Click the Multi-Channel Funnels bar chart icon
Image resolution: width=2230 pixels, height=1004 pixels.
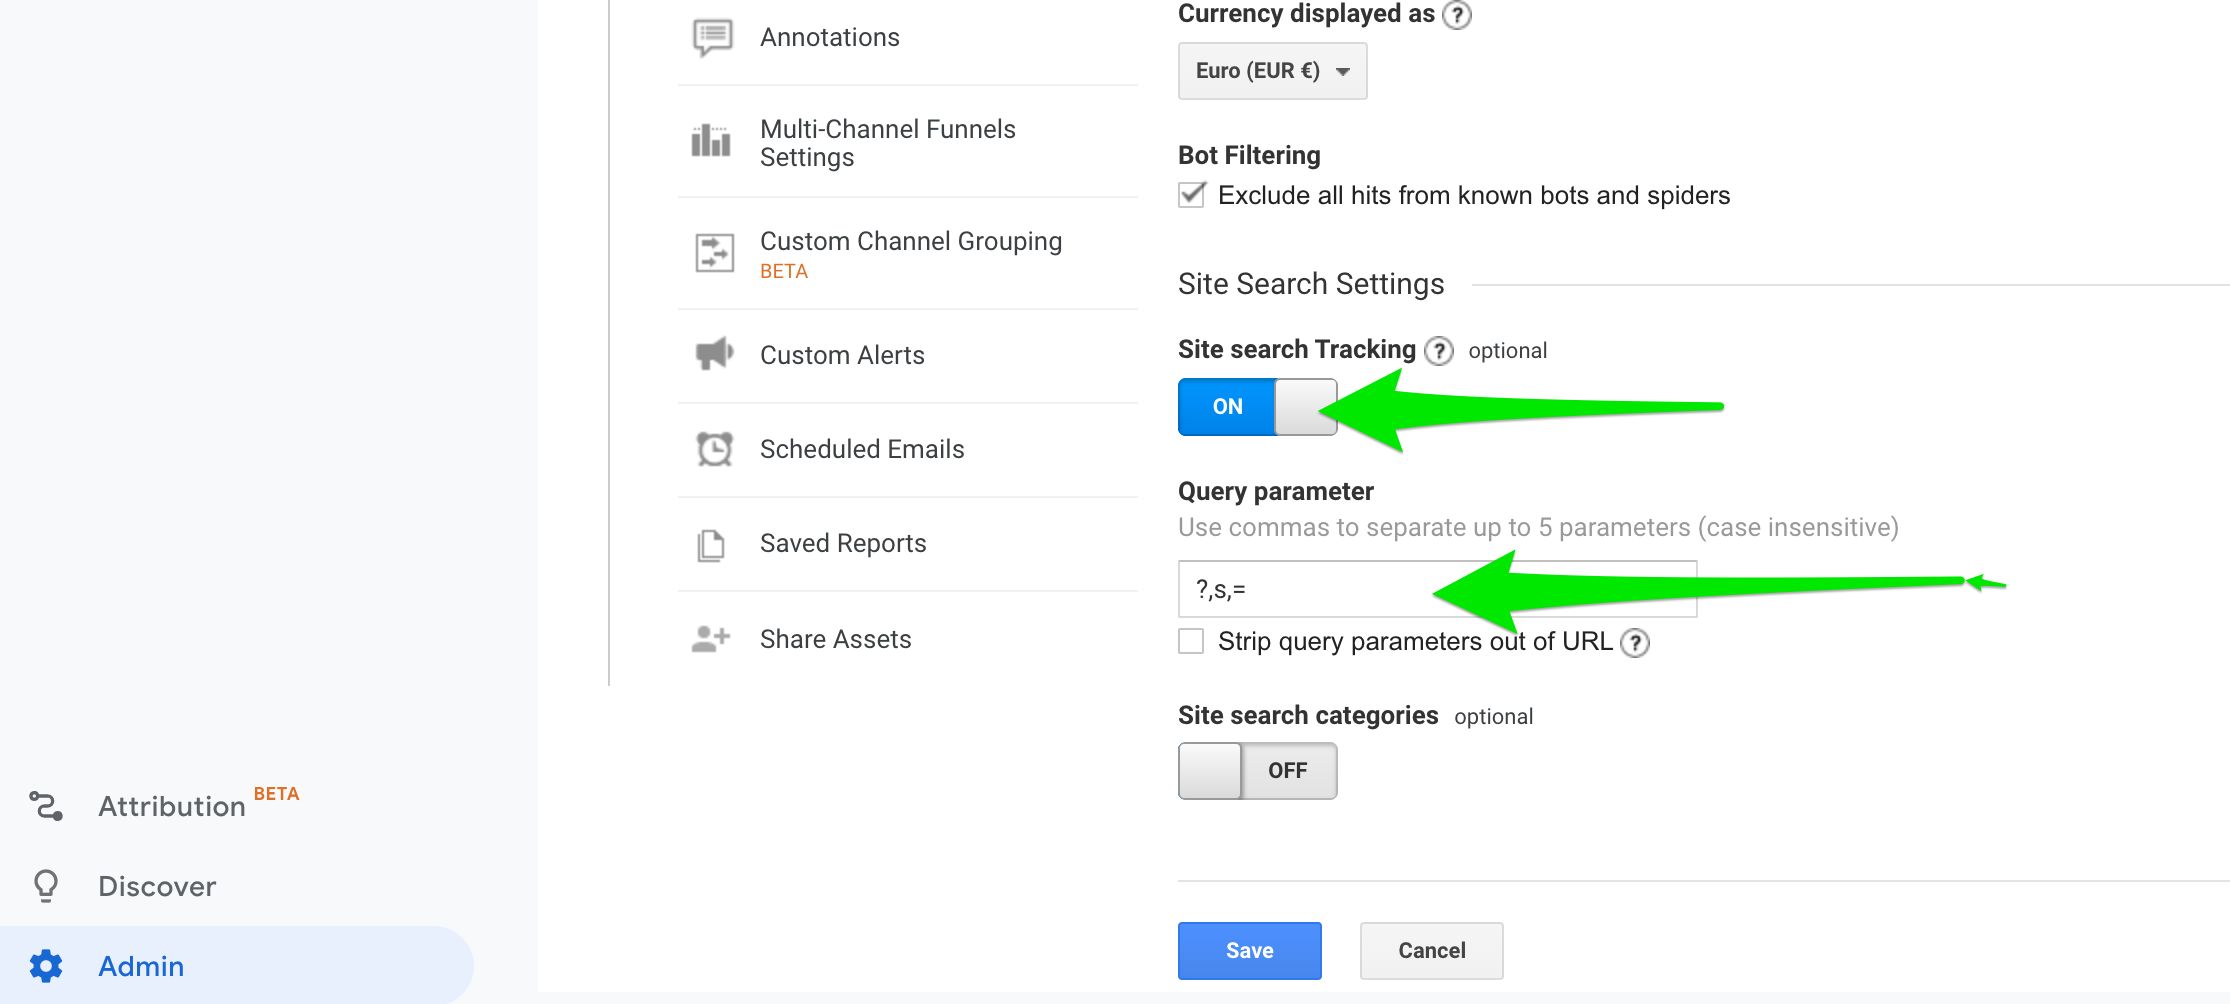pyautogui.click(x=711, y=141)
